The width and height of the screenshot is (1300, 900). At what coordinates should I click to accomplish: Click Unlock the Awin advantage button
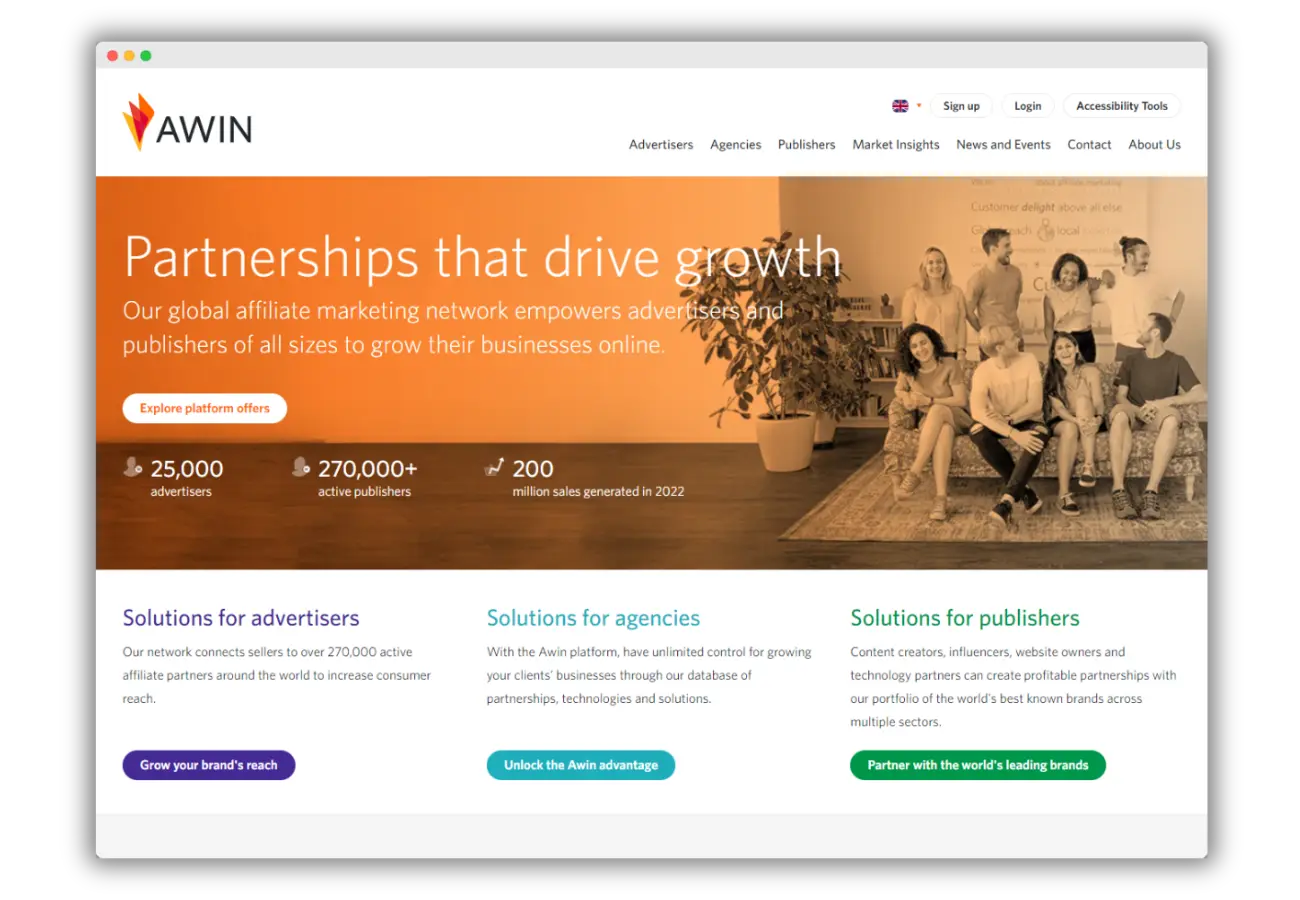pyautogui.click(x=581, y=765)
